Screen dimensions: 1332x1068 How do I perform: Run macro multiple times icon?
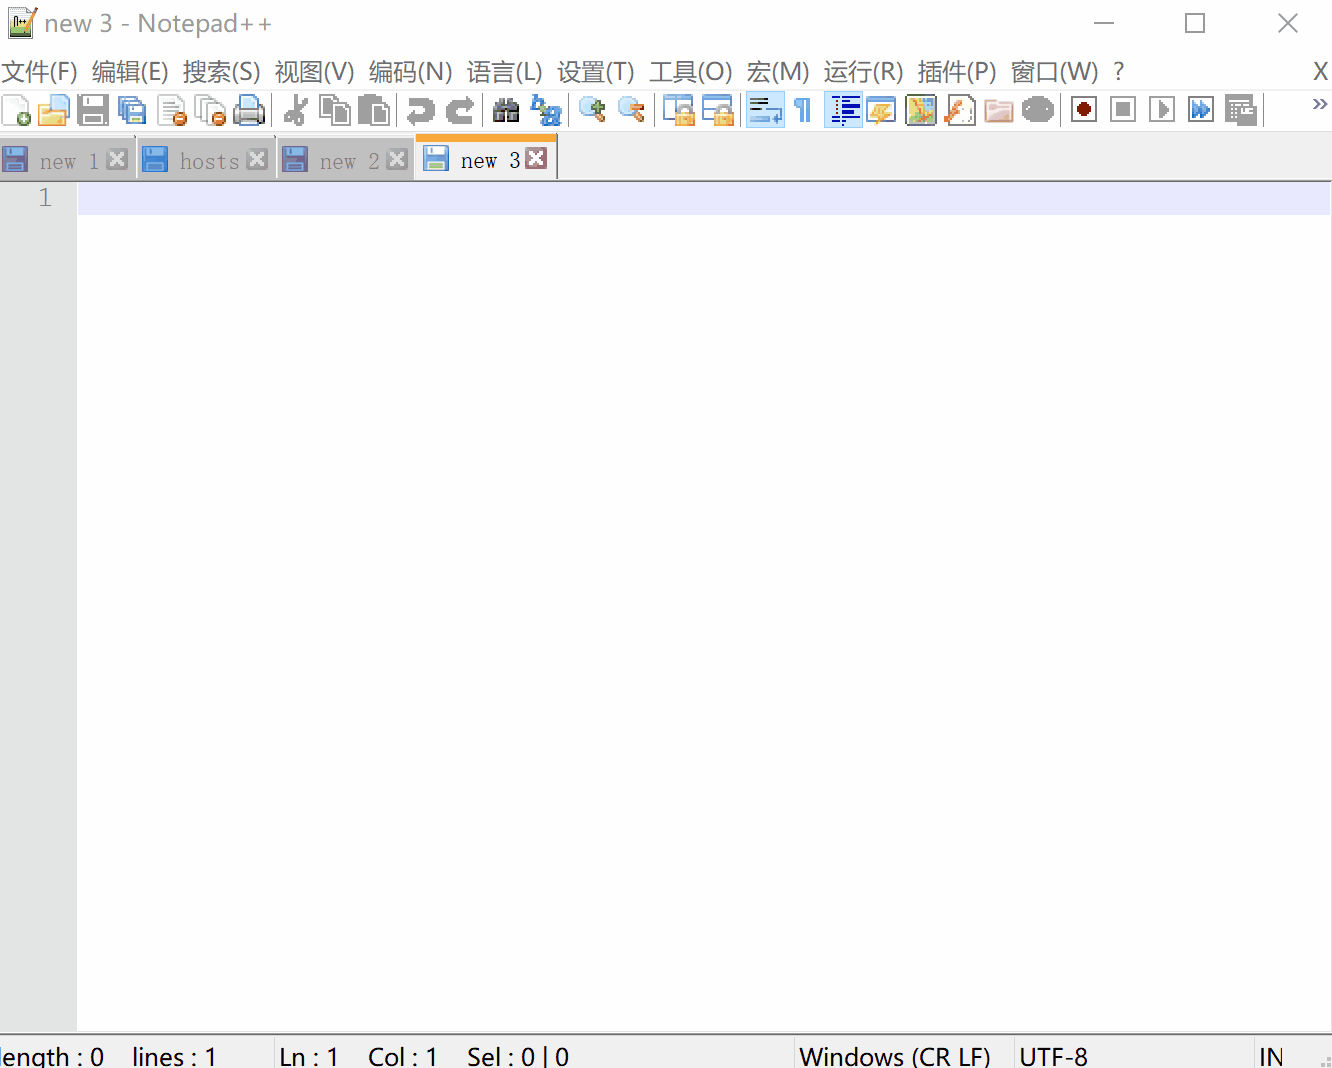[x=1201, y=110]
